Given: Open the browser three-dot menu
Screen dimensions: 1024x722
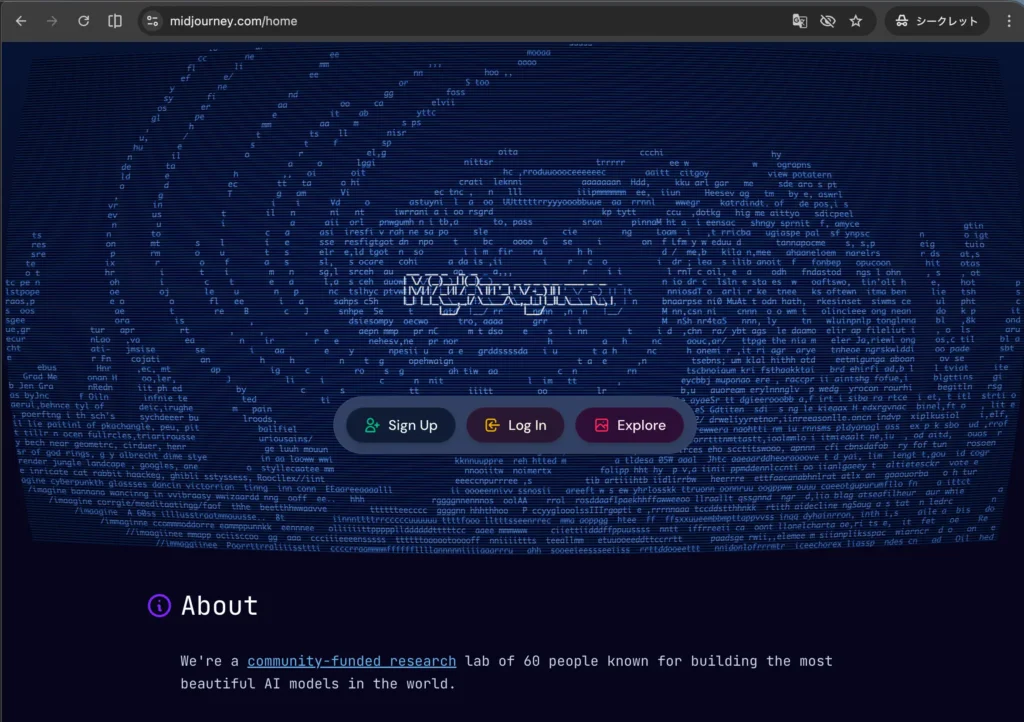Looking at the screenshot, I should pyautogui.click(x=1009, y=21).
